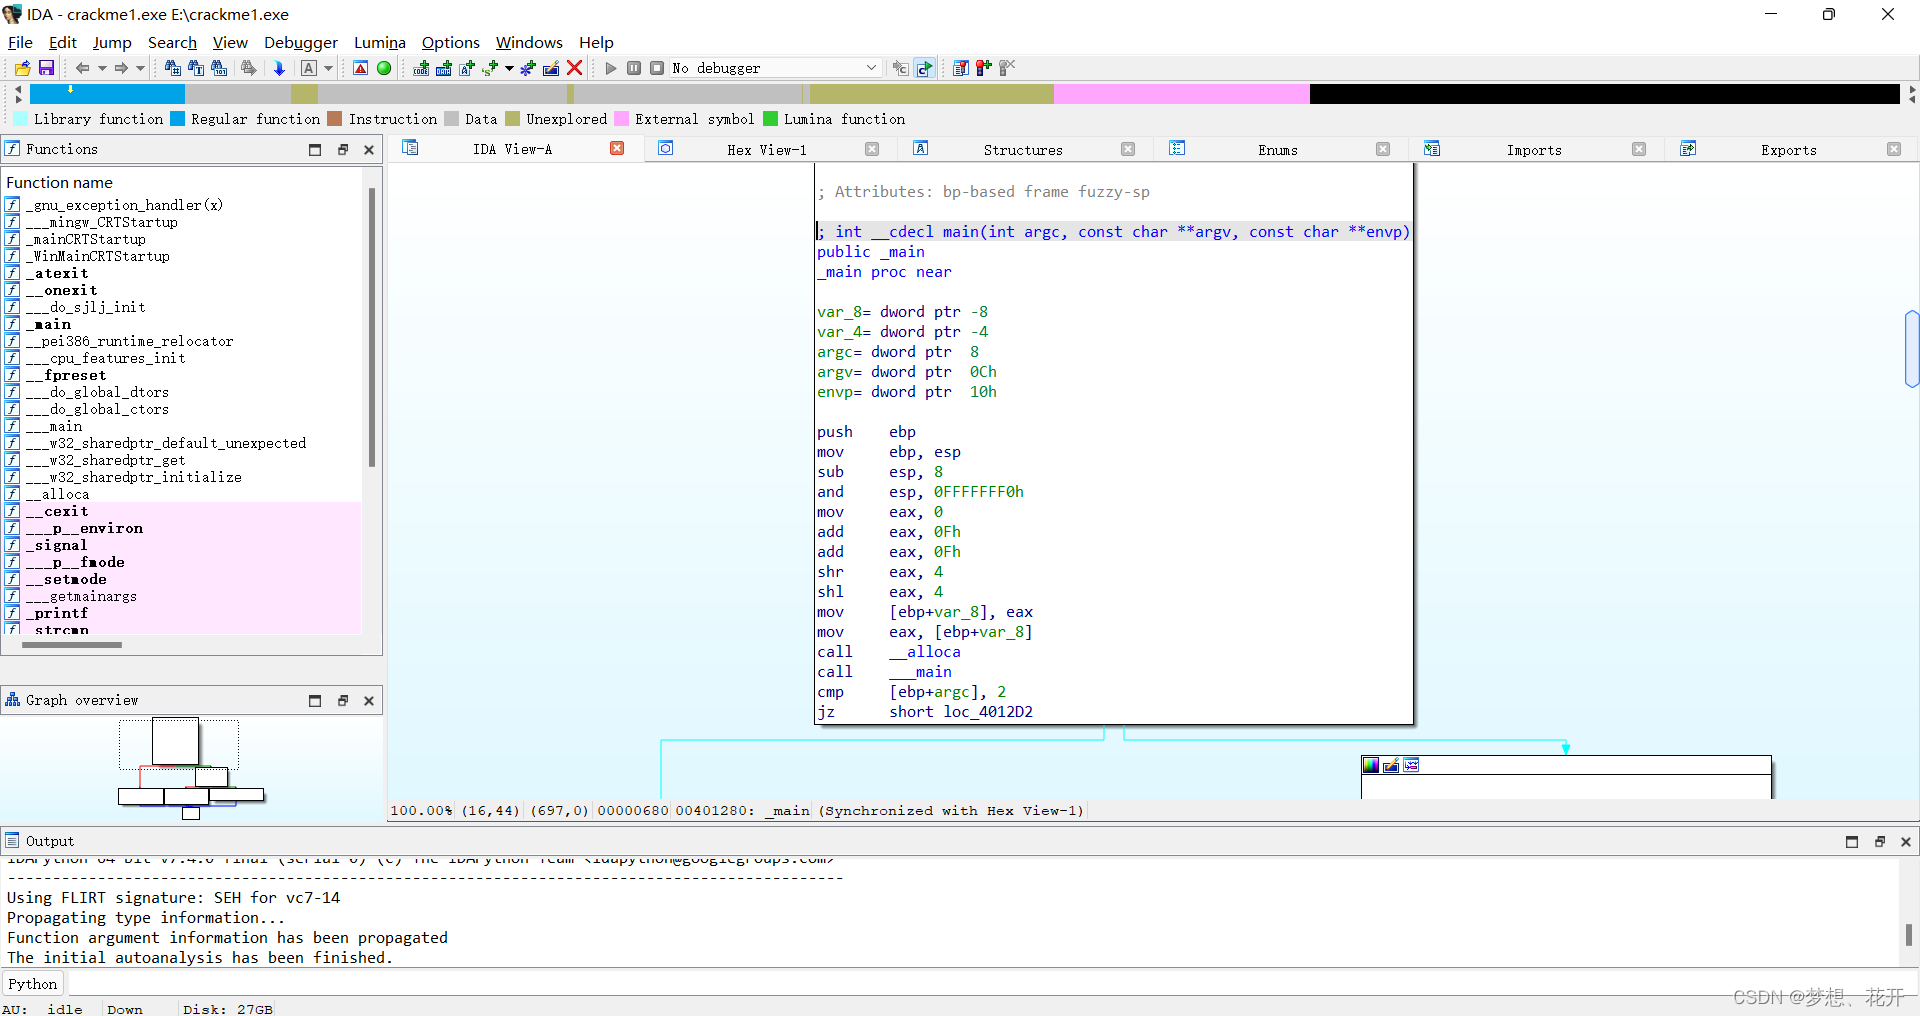Click the breakpoint list window icon
This screenshot has height=1016, width=1920.
coord(961,68)
